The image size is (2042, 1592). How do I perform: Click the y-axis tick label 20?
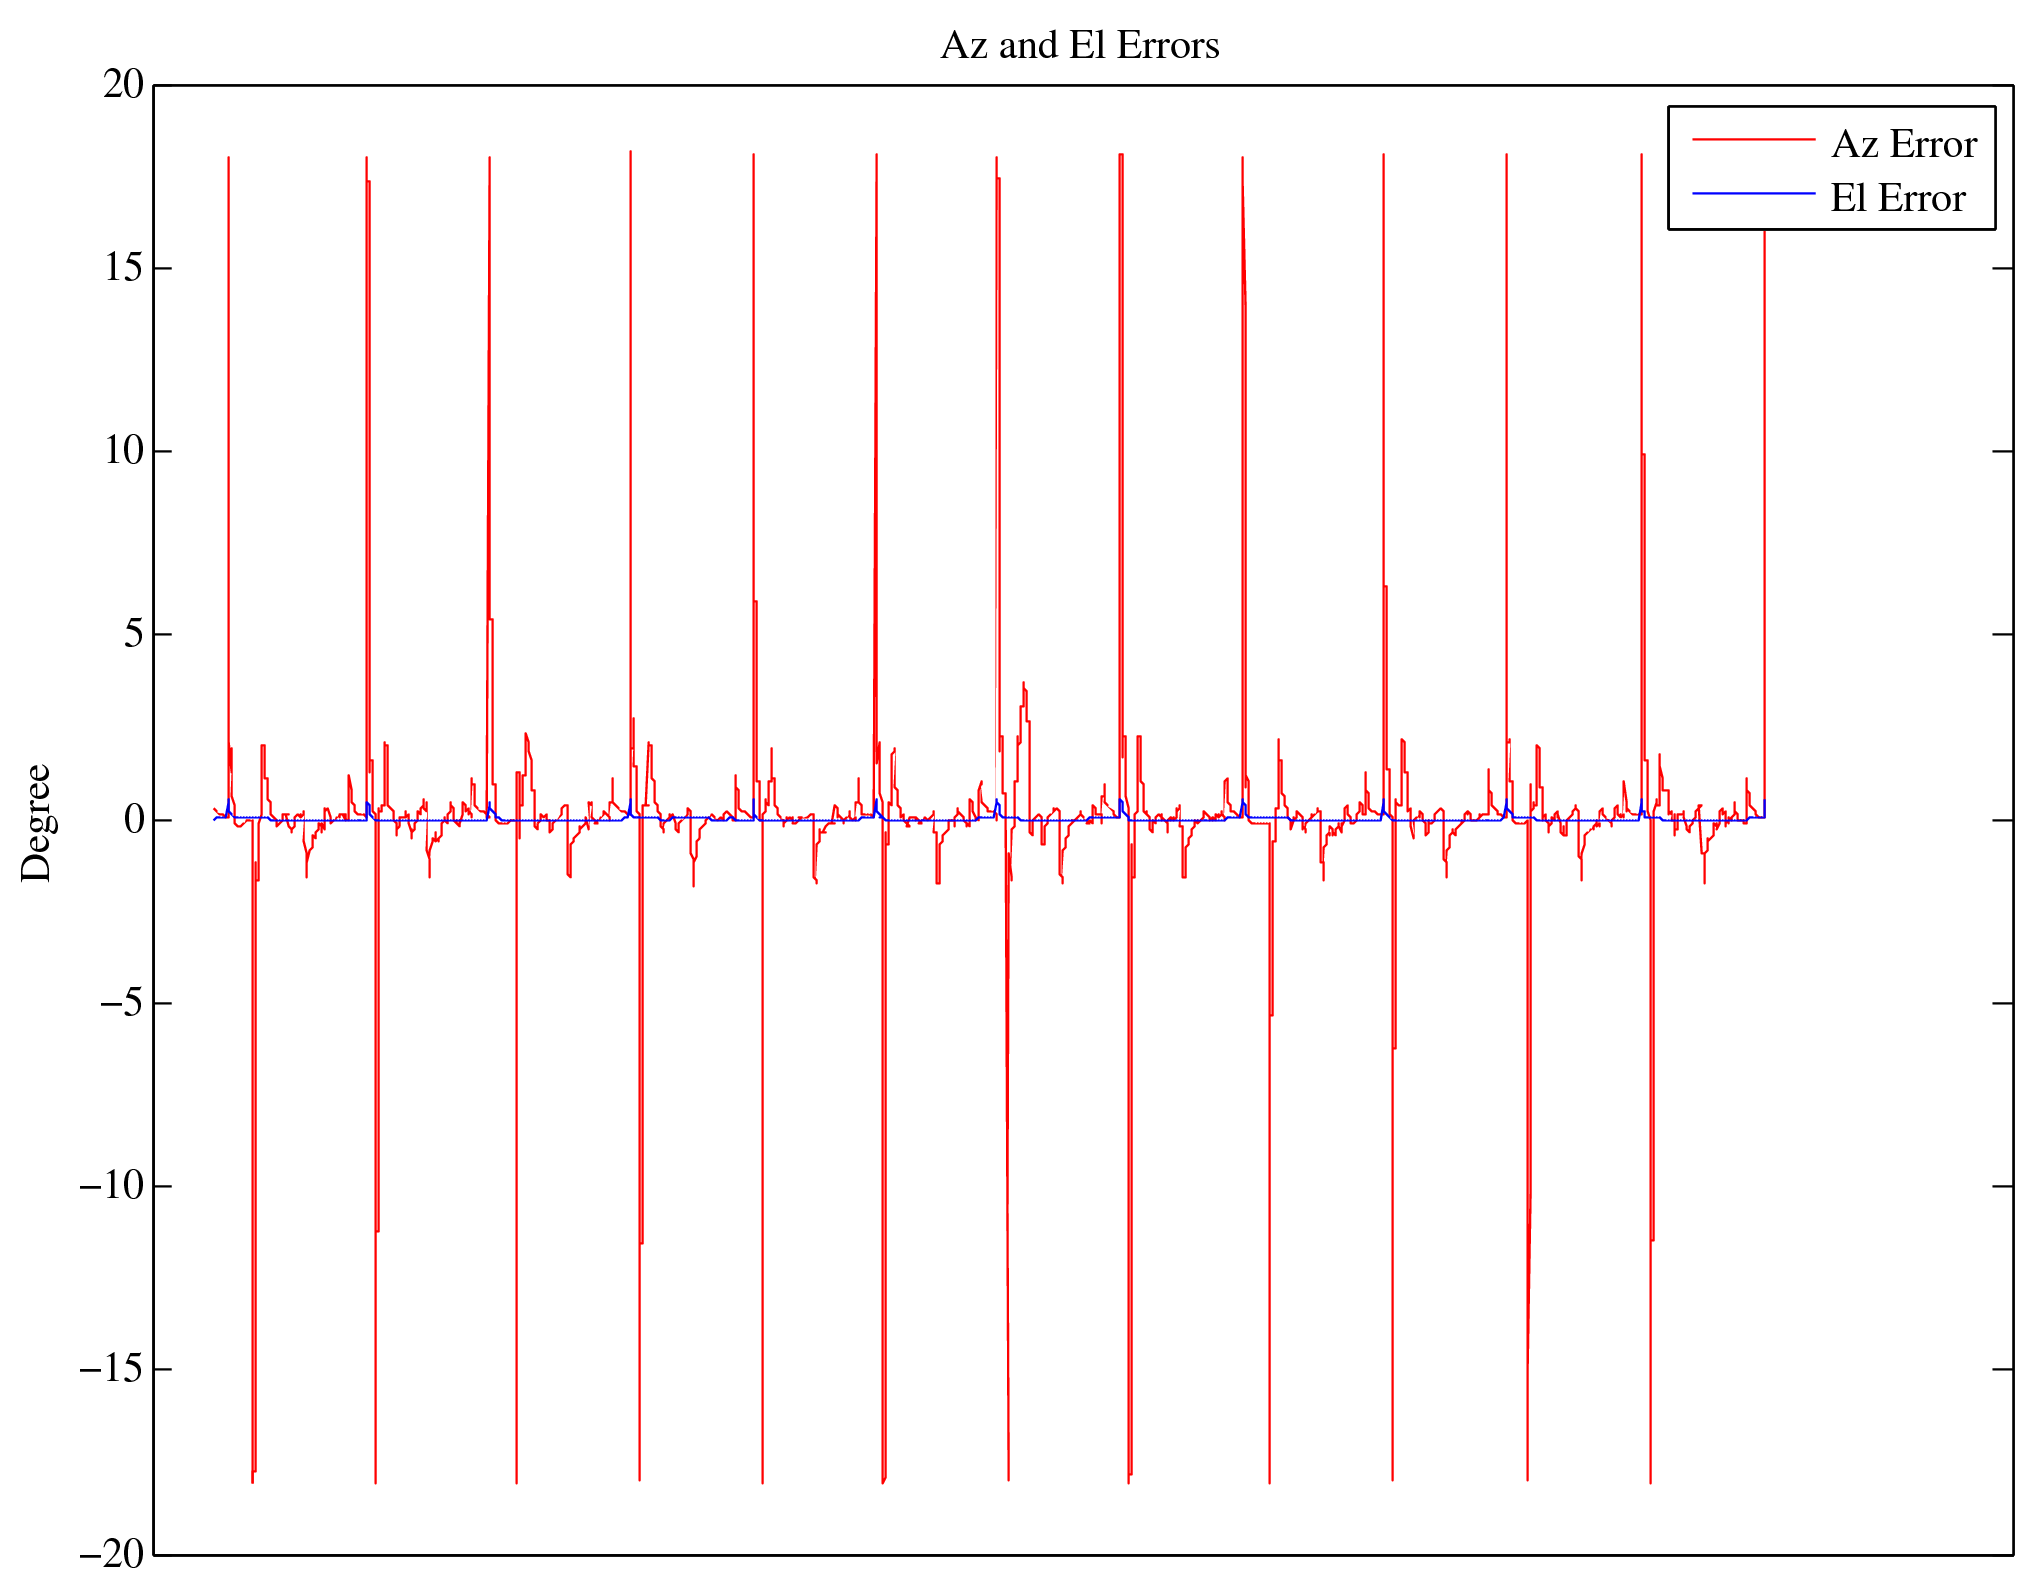point(124,85)
